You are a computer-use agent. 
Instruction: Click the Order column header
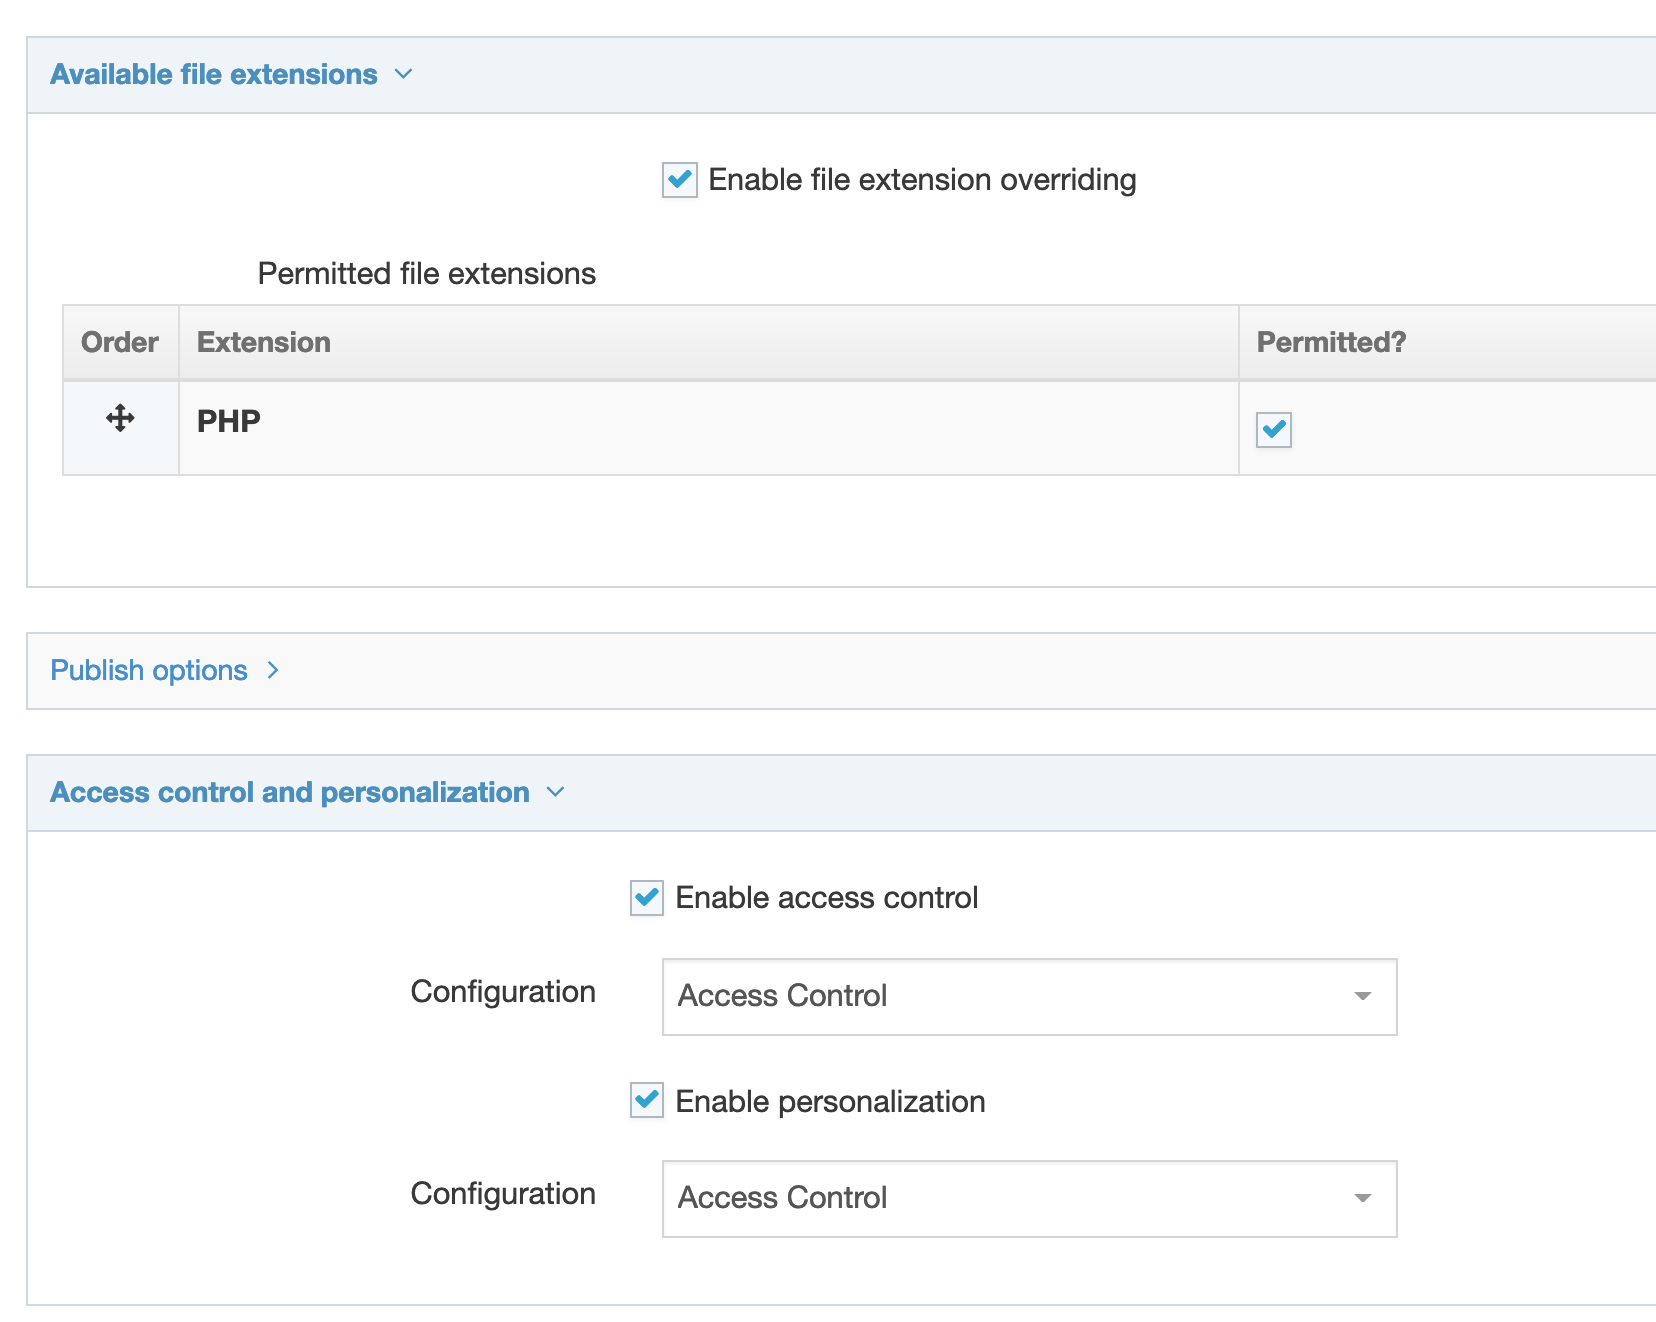[120, 343]
